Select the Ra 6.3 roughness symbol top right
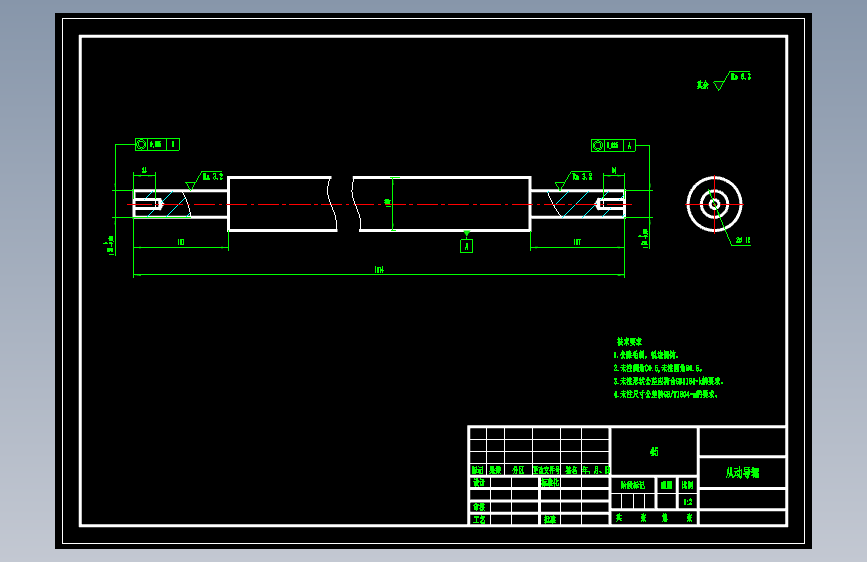The height and width of the screenshot is (562, 867). point(732,81)
